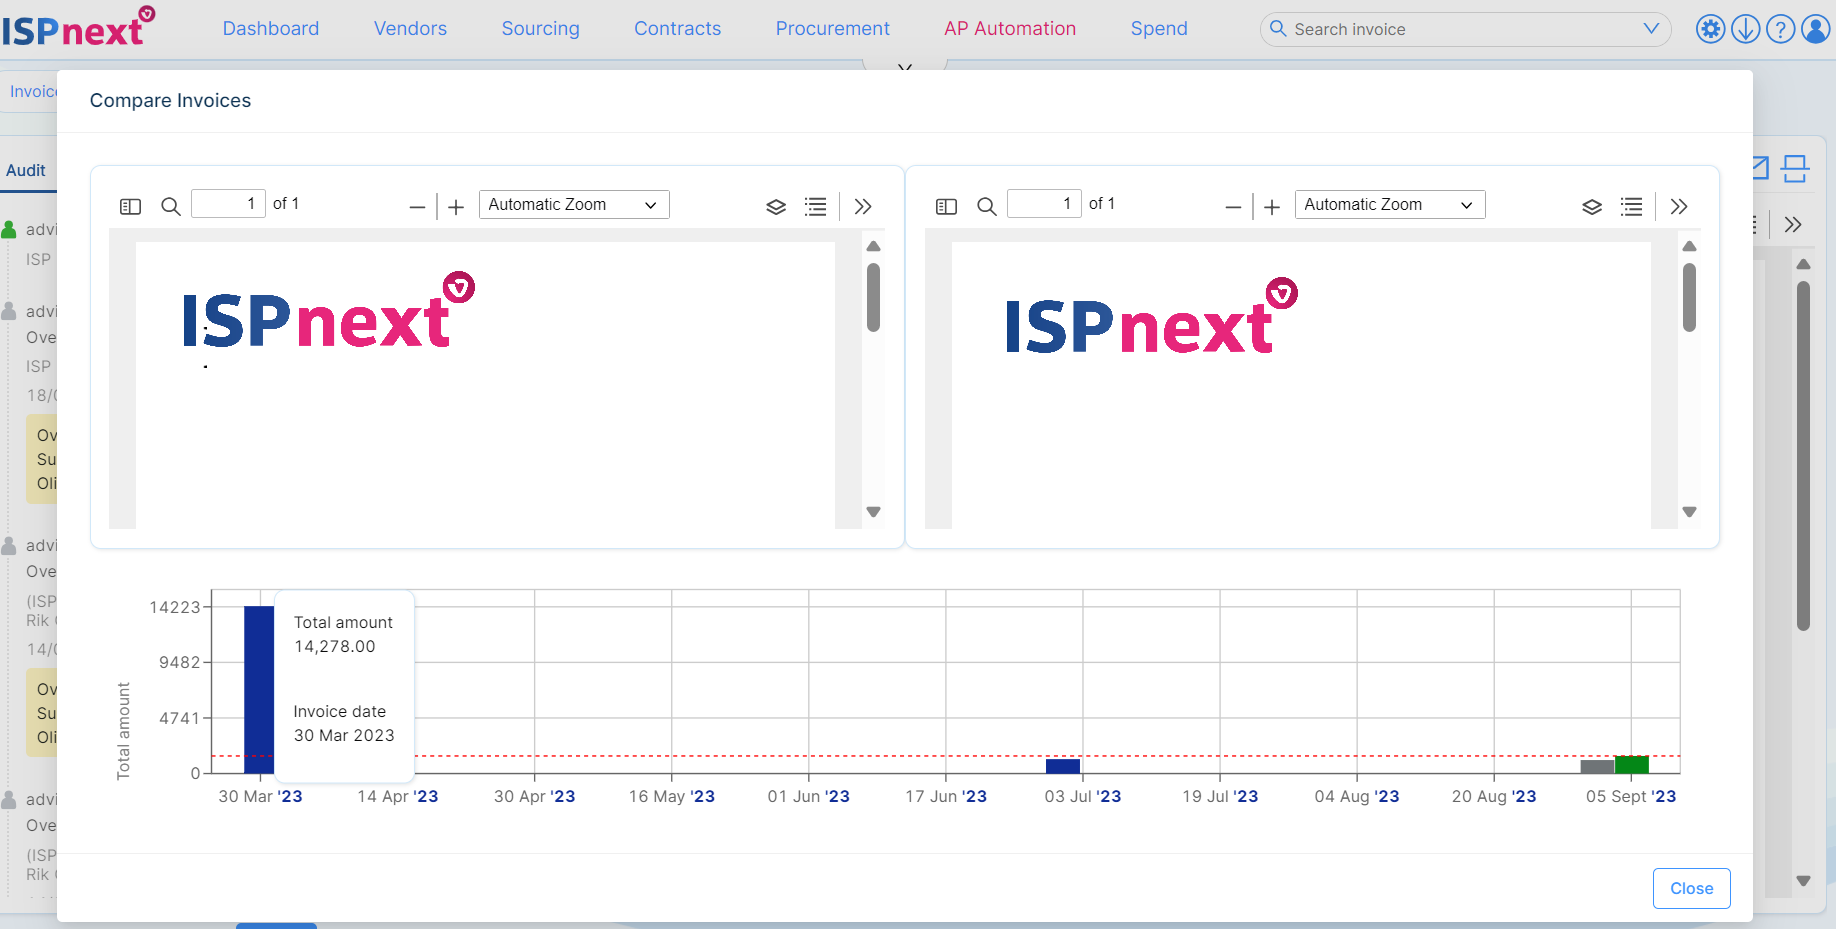Viewport: 1836px width, 929px height.
Task: Click the Close button
Action: [x=1692, y=888]
